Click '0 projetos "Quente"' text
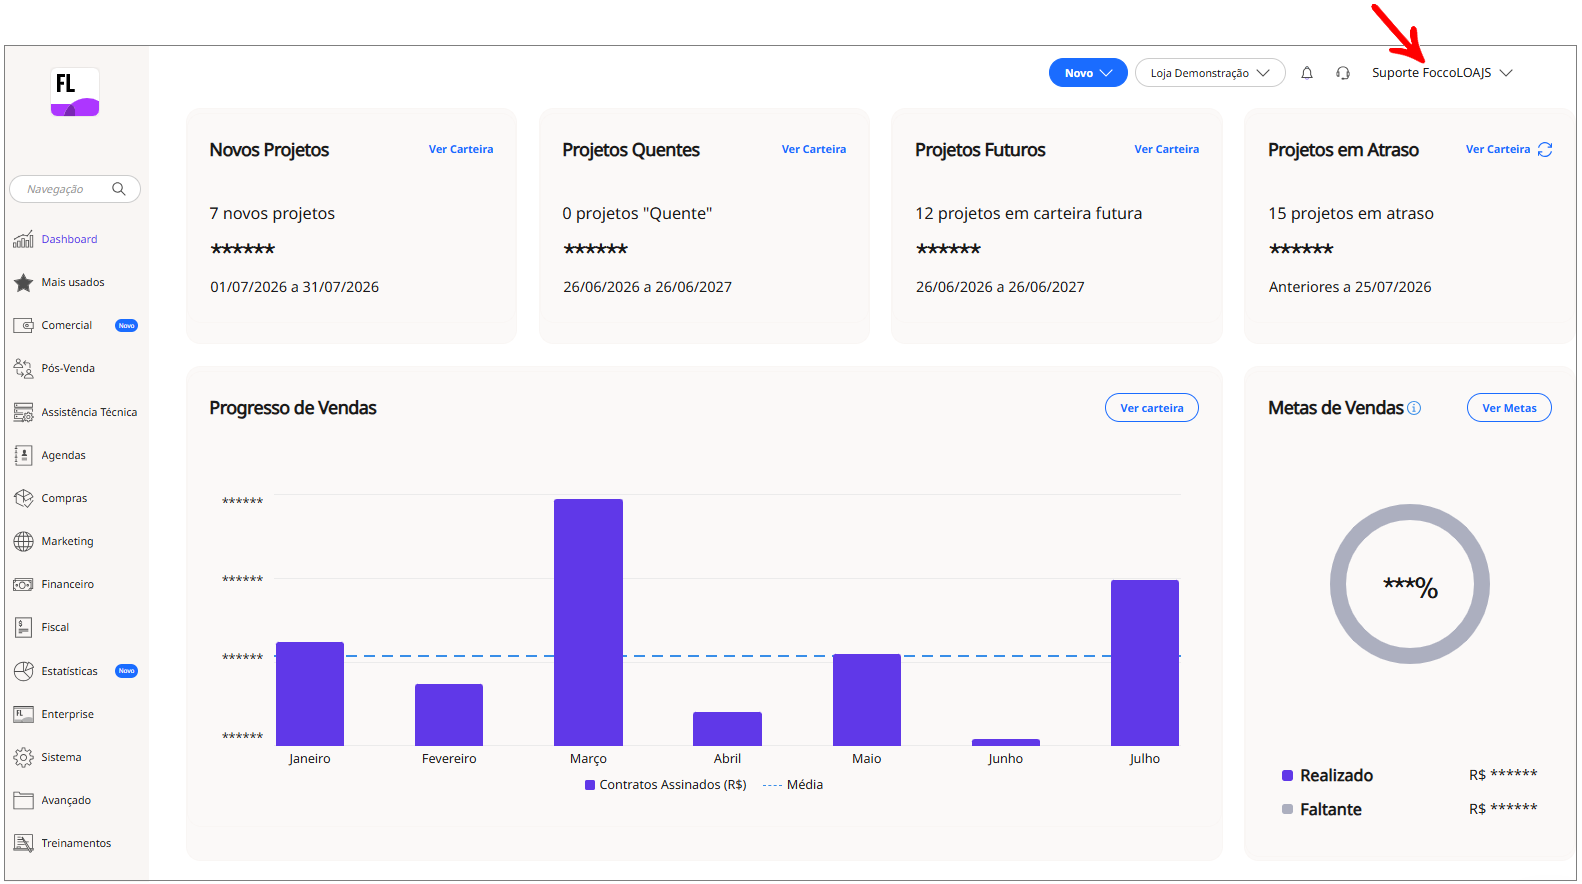Screen dimensions: 1582x884 (637, 213)
